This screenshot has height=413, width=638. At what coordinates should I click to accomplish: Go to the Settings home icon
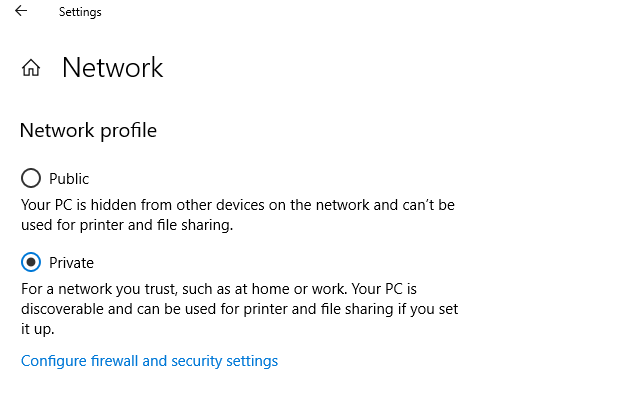tap(31, 68)
